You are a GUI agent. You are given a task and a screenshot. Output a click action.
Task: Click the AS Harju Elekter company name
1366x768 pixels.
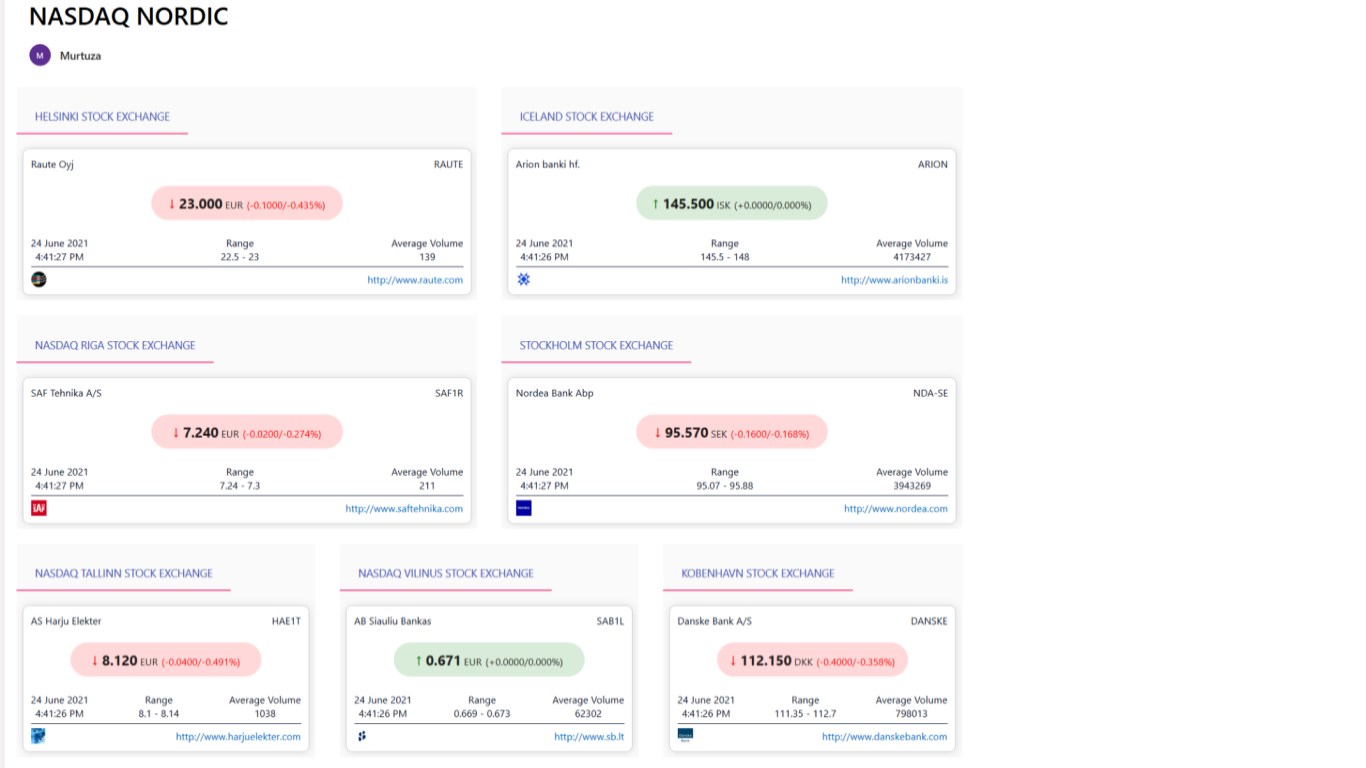click(66, 621)
